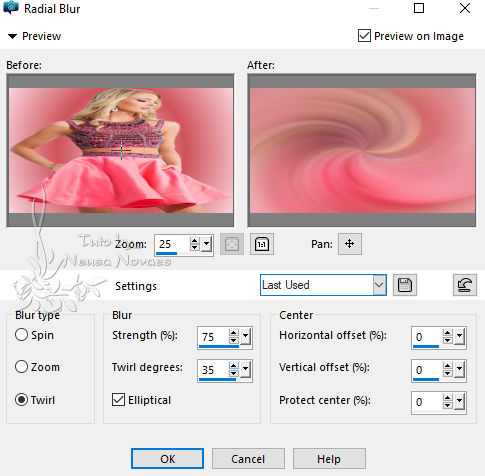Click the Pan crosshair button
This screenshot has width=485, height=476.
(x=350, y=244)
